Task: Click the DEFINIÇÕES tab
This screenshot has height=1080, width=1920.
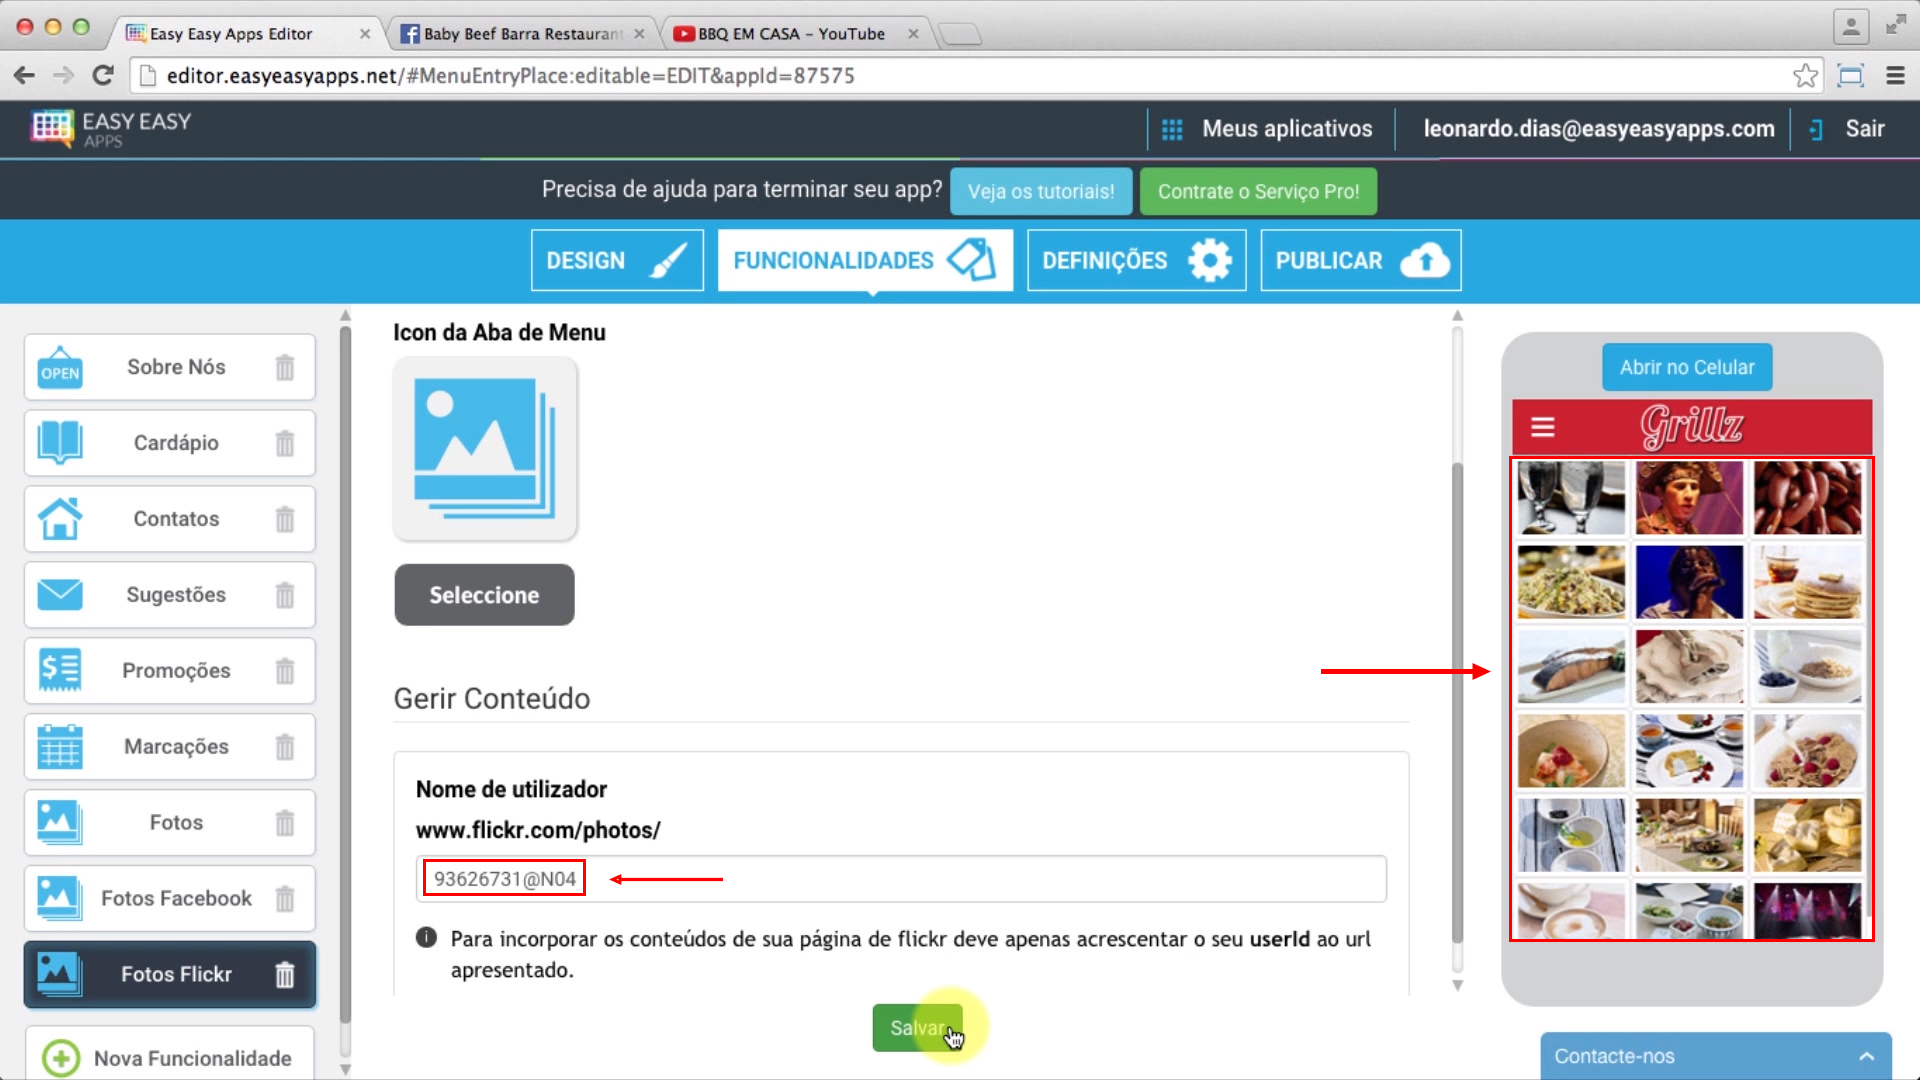Action: coord(1135,260)
